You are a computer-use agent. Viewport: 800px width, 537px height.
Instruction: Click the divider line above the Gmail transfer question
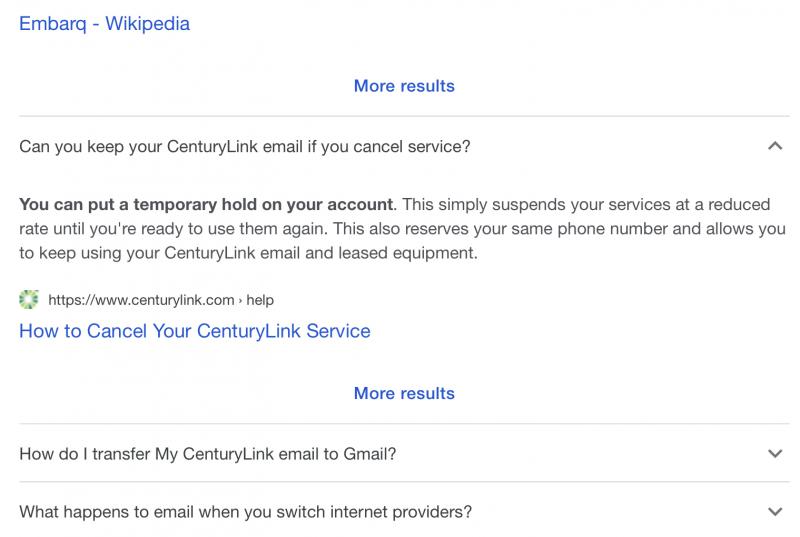tap(404, 423)
